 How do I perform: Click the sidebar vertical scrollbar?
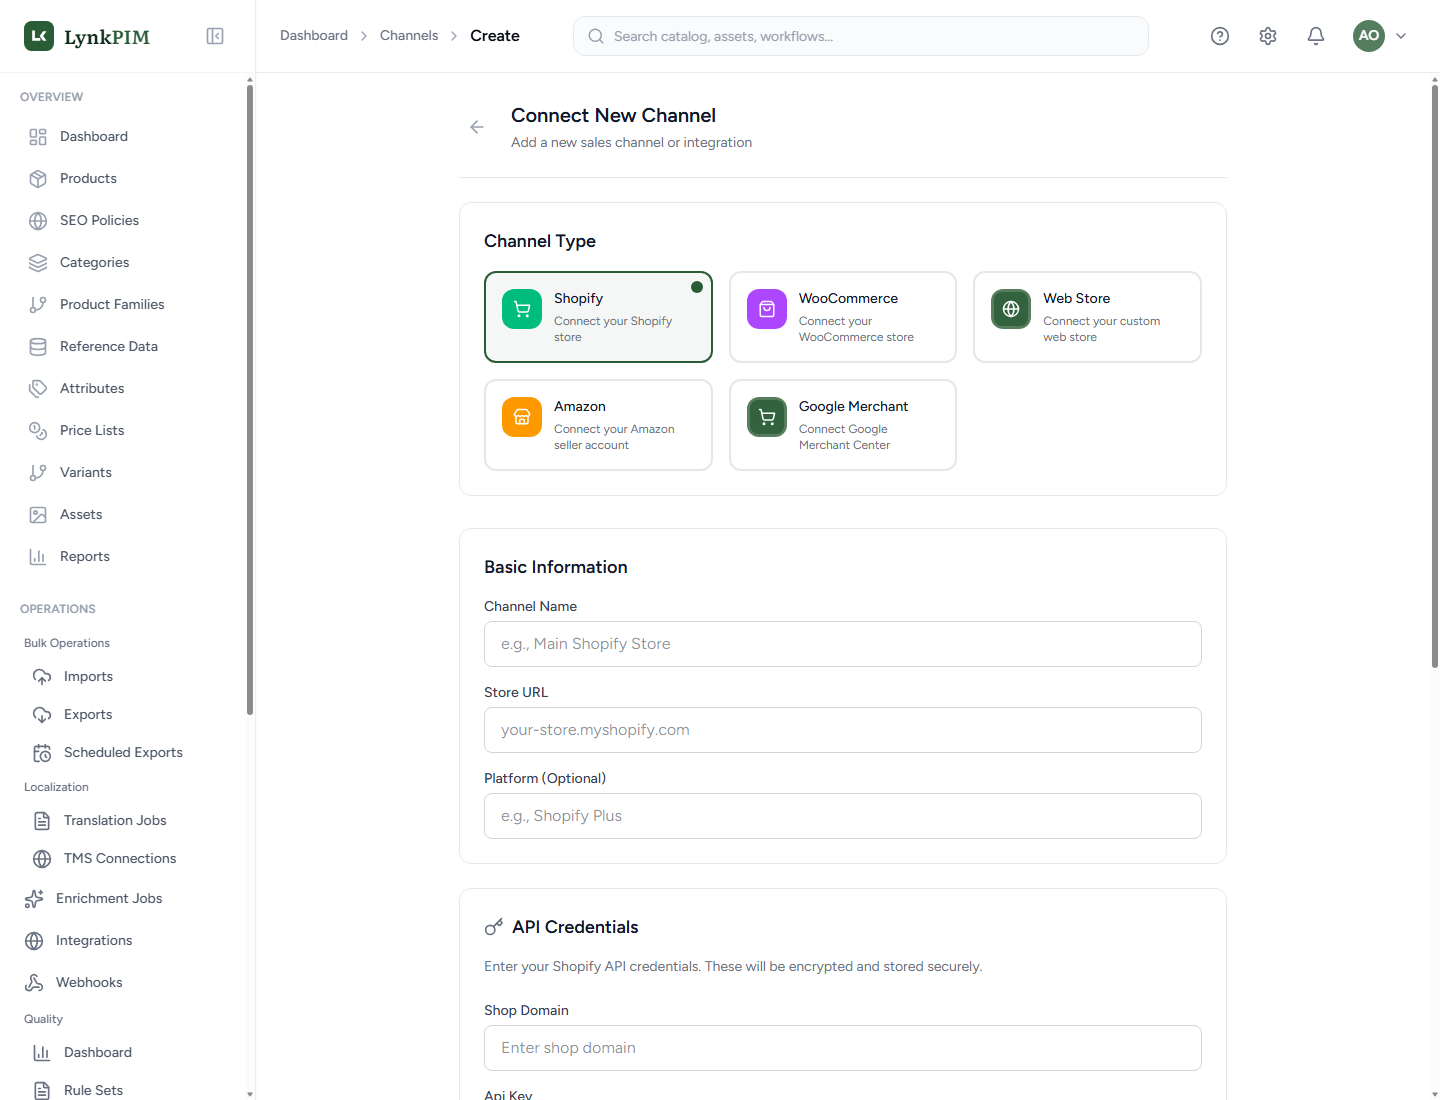point(250,400)
